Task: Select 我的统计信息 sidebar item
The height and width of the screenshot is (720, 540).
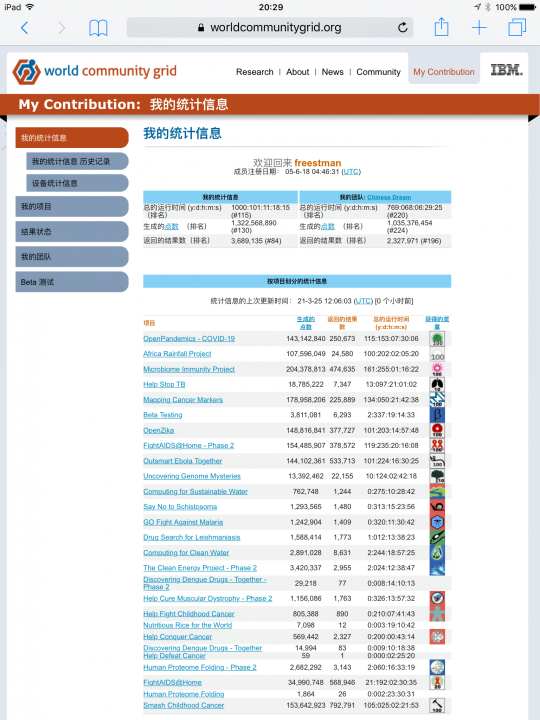Action: pyautogui.click(x=72, y=138)
